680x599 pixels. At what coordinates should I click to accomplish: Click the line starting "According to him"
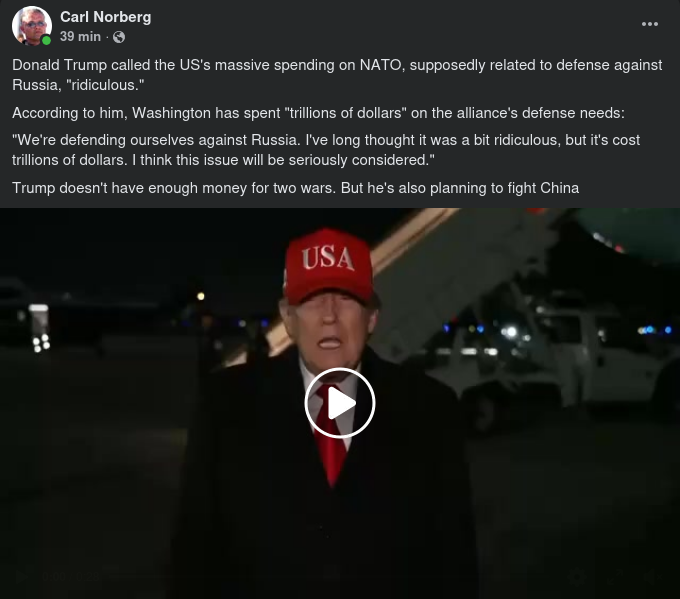pos(318,113)
